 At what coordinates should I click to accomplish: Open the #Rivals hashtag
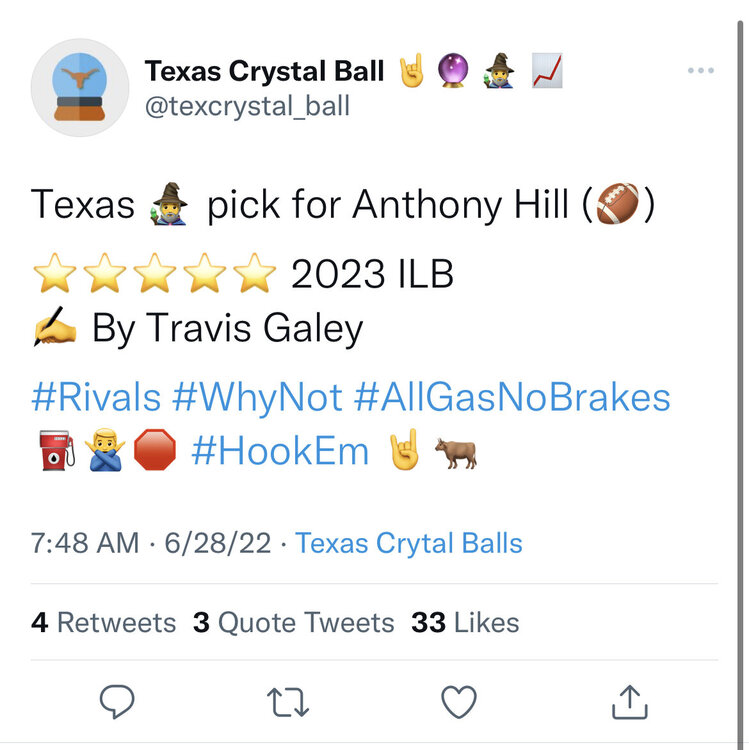(x=96, y=397)
